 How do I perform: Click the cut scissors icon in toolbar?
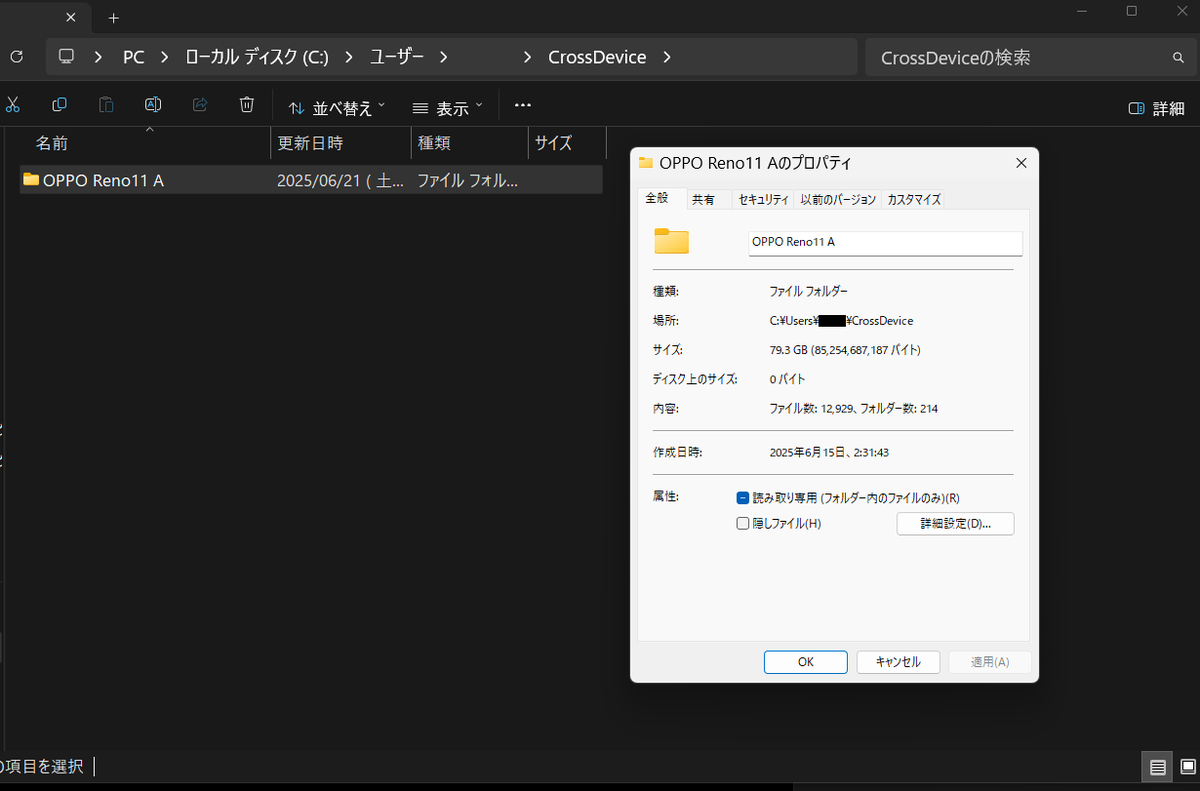12,105
